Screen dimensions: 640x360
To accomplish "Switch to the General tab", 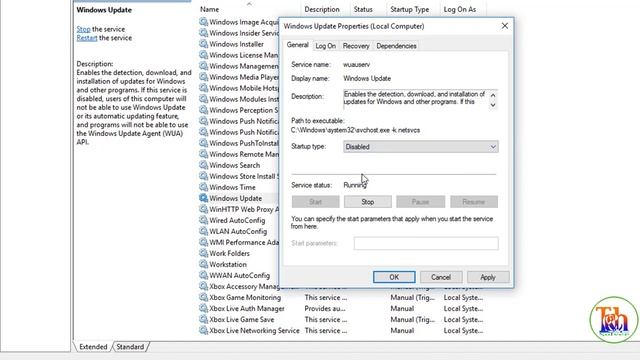I will point(297,45).
